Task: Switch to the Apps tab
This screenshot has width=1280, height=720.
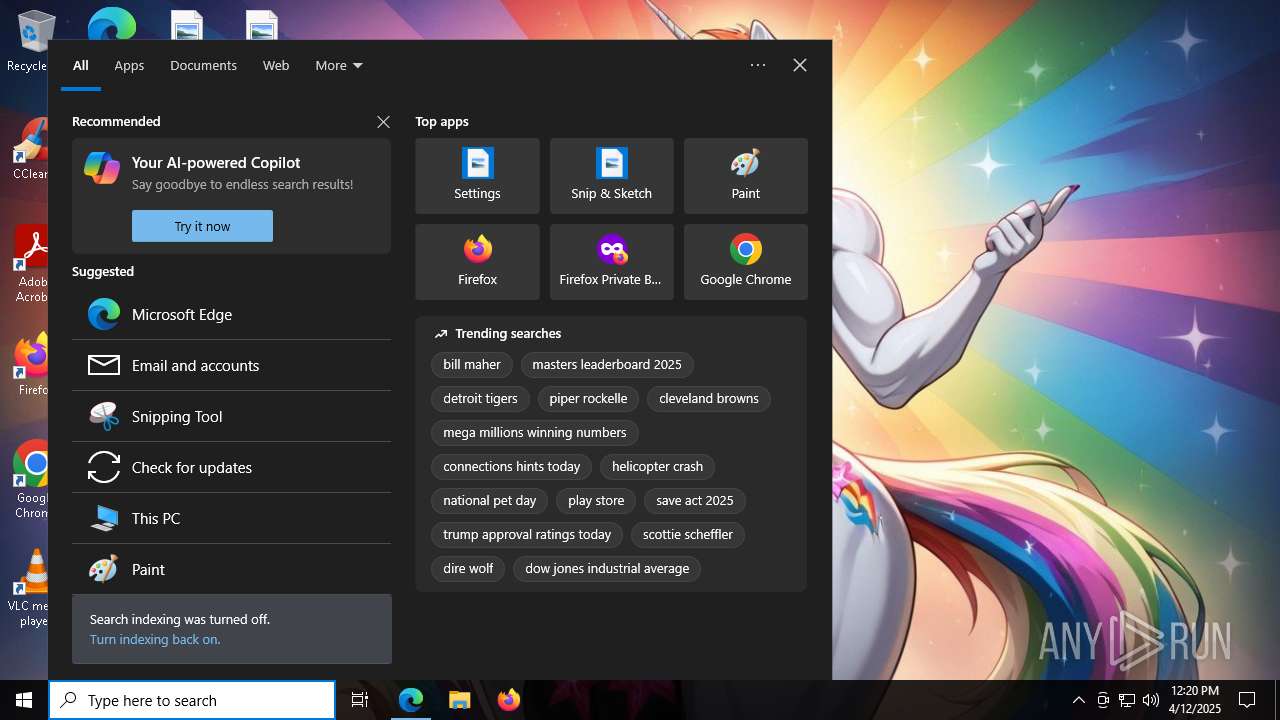Action: point(129,65)
